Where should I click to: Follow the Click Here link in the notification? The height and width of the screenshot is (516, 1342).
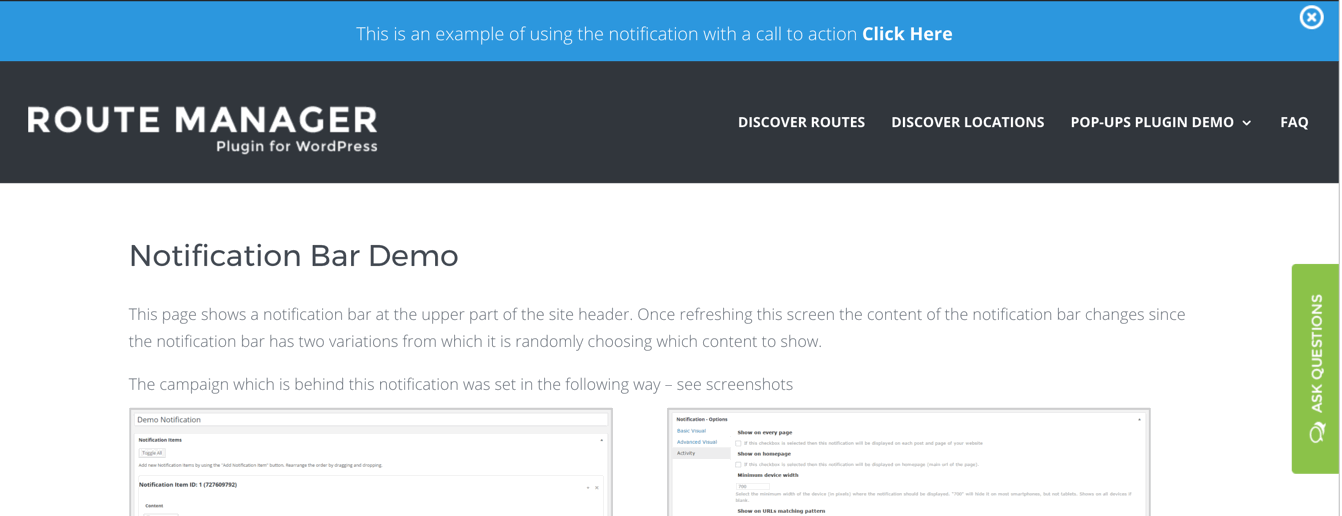907,34
